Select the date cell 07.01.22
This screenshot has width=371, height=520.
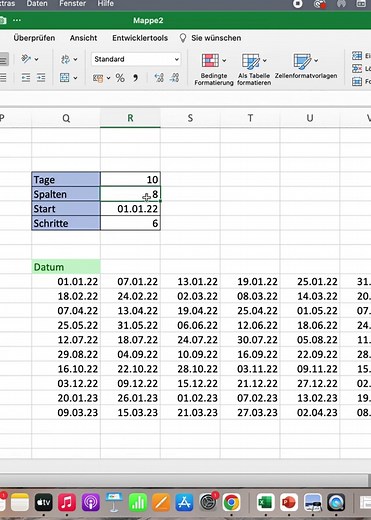click(130, 282)
